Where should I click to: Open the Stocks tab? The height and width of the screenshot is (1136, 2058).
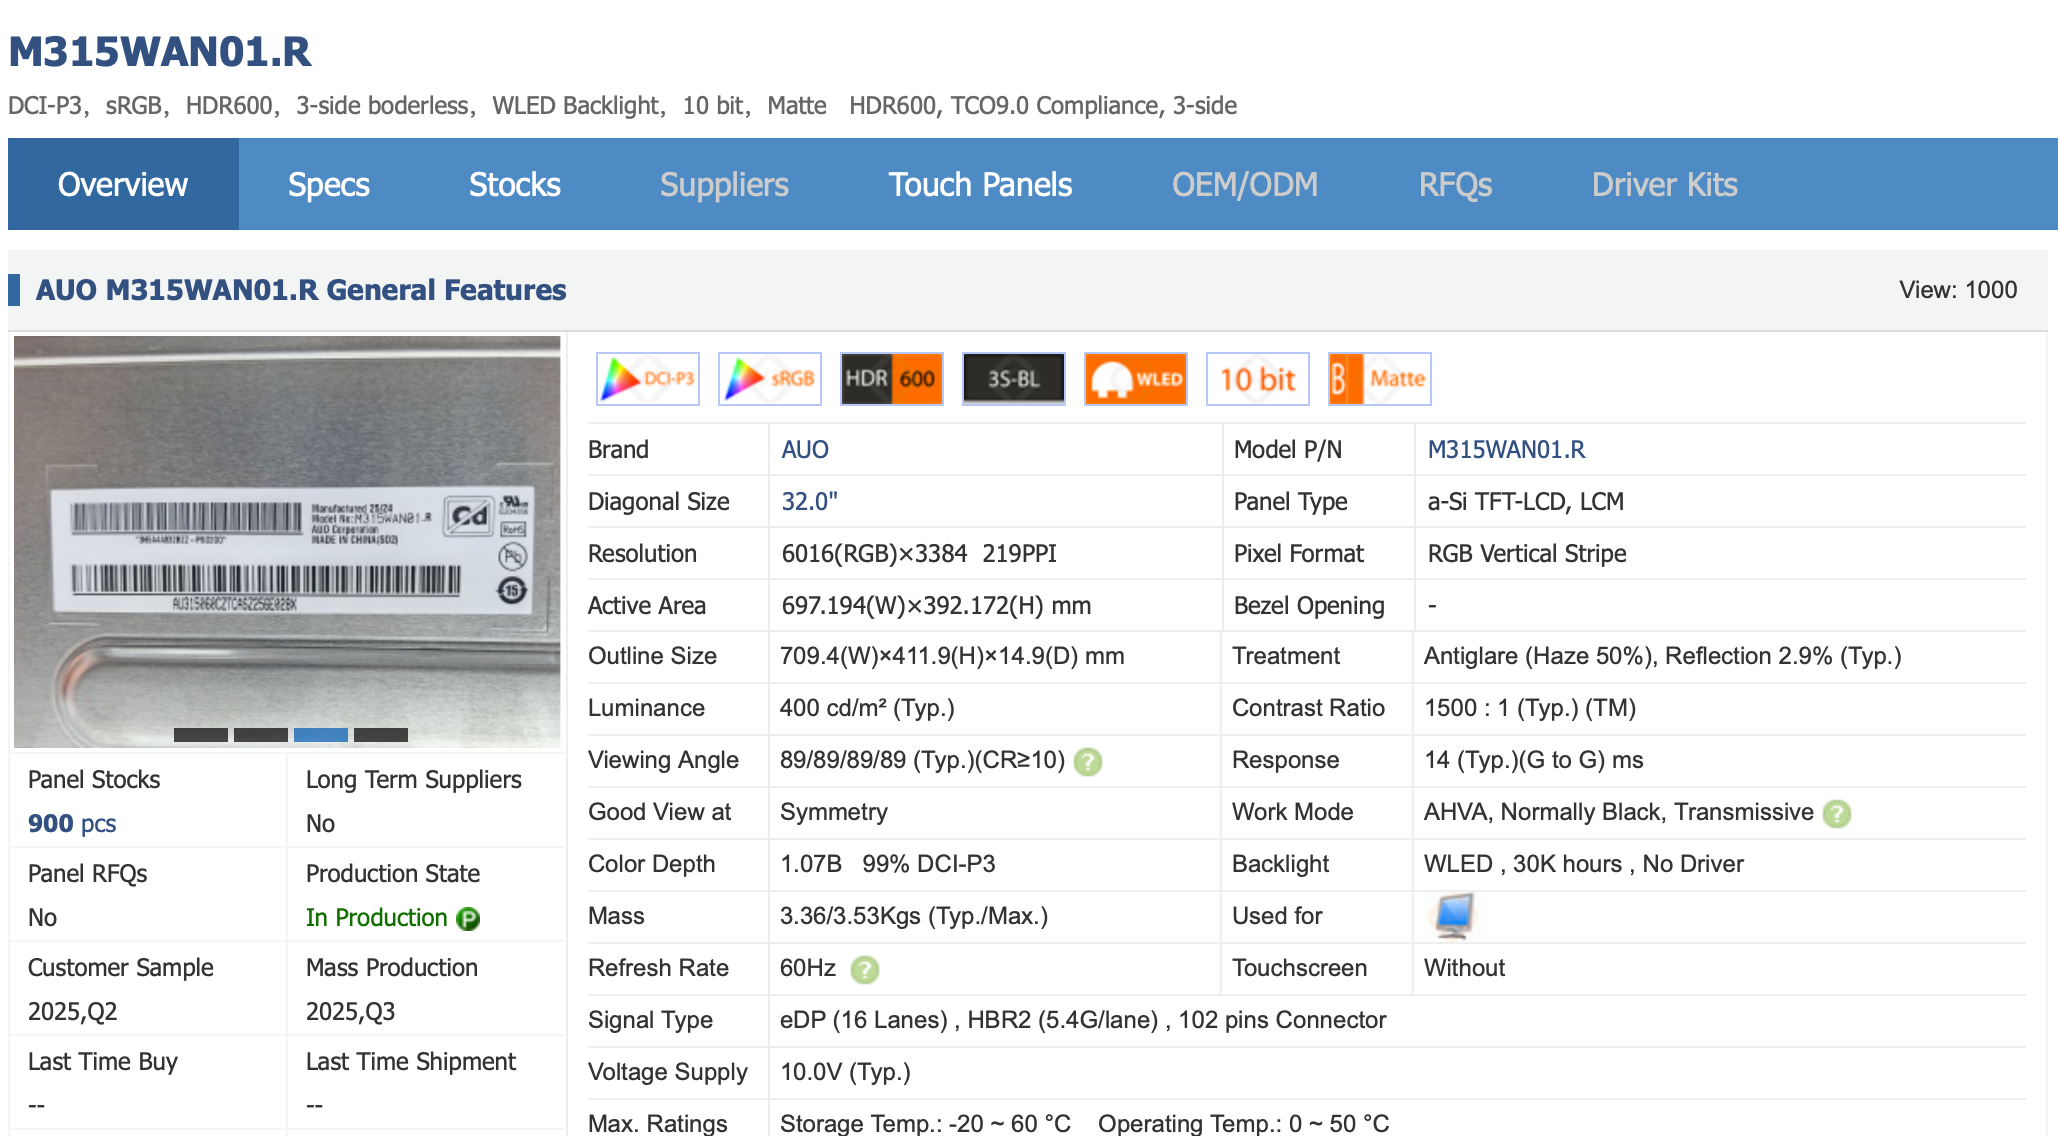[x=515, y=184]
